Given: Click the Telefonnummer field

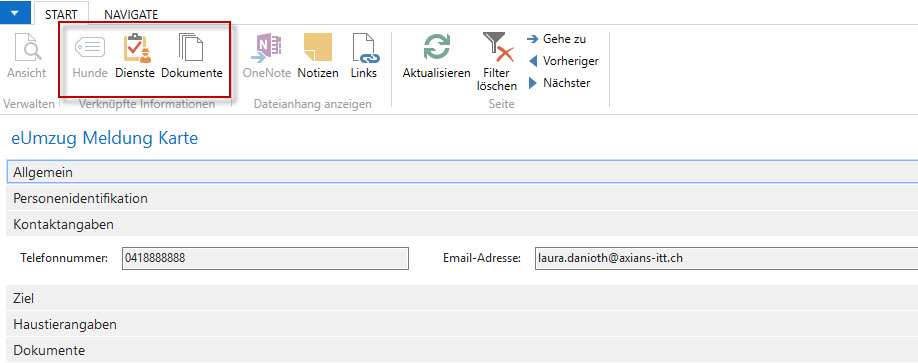Looking at the screenshot, I should (265, 258).
